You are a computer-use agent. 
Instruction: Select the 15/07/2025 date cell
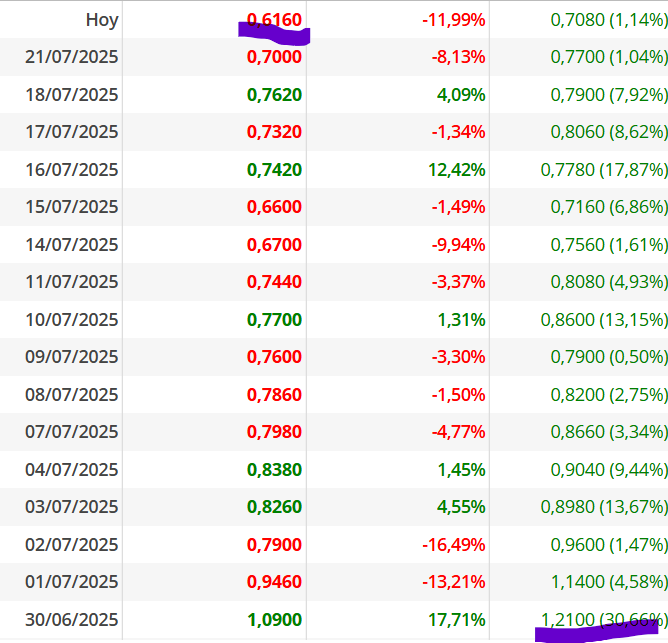(72, 207)
